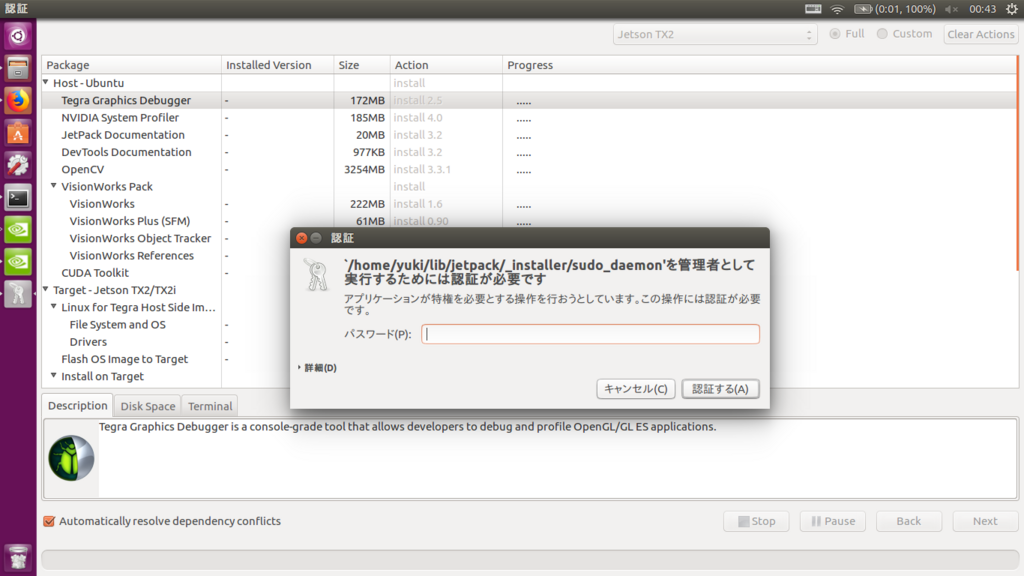
Task: Open the Trash from the dock
Action: point(18,557)
